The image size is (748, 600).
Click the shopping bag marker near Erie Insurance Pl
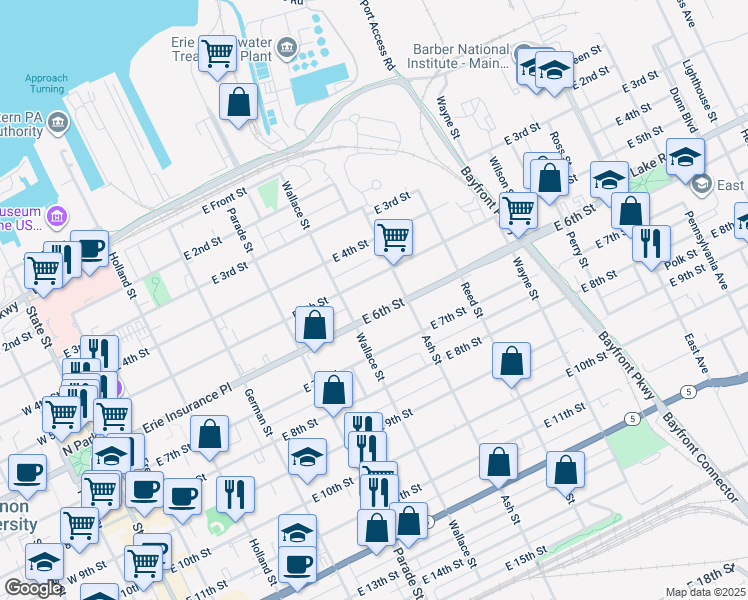coord(209,434)
